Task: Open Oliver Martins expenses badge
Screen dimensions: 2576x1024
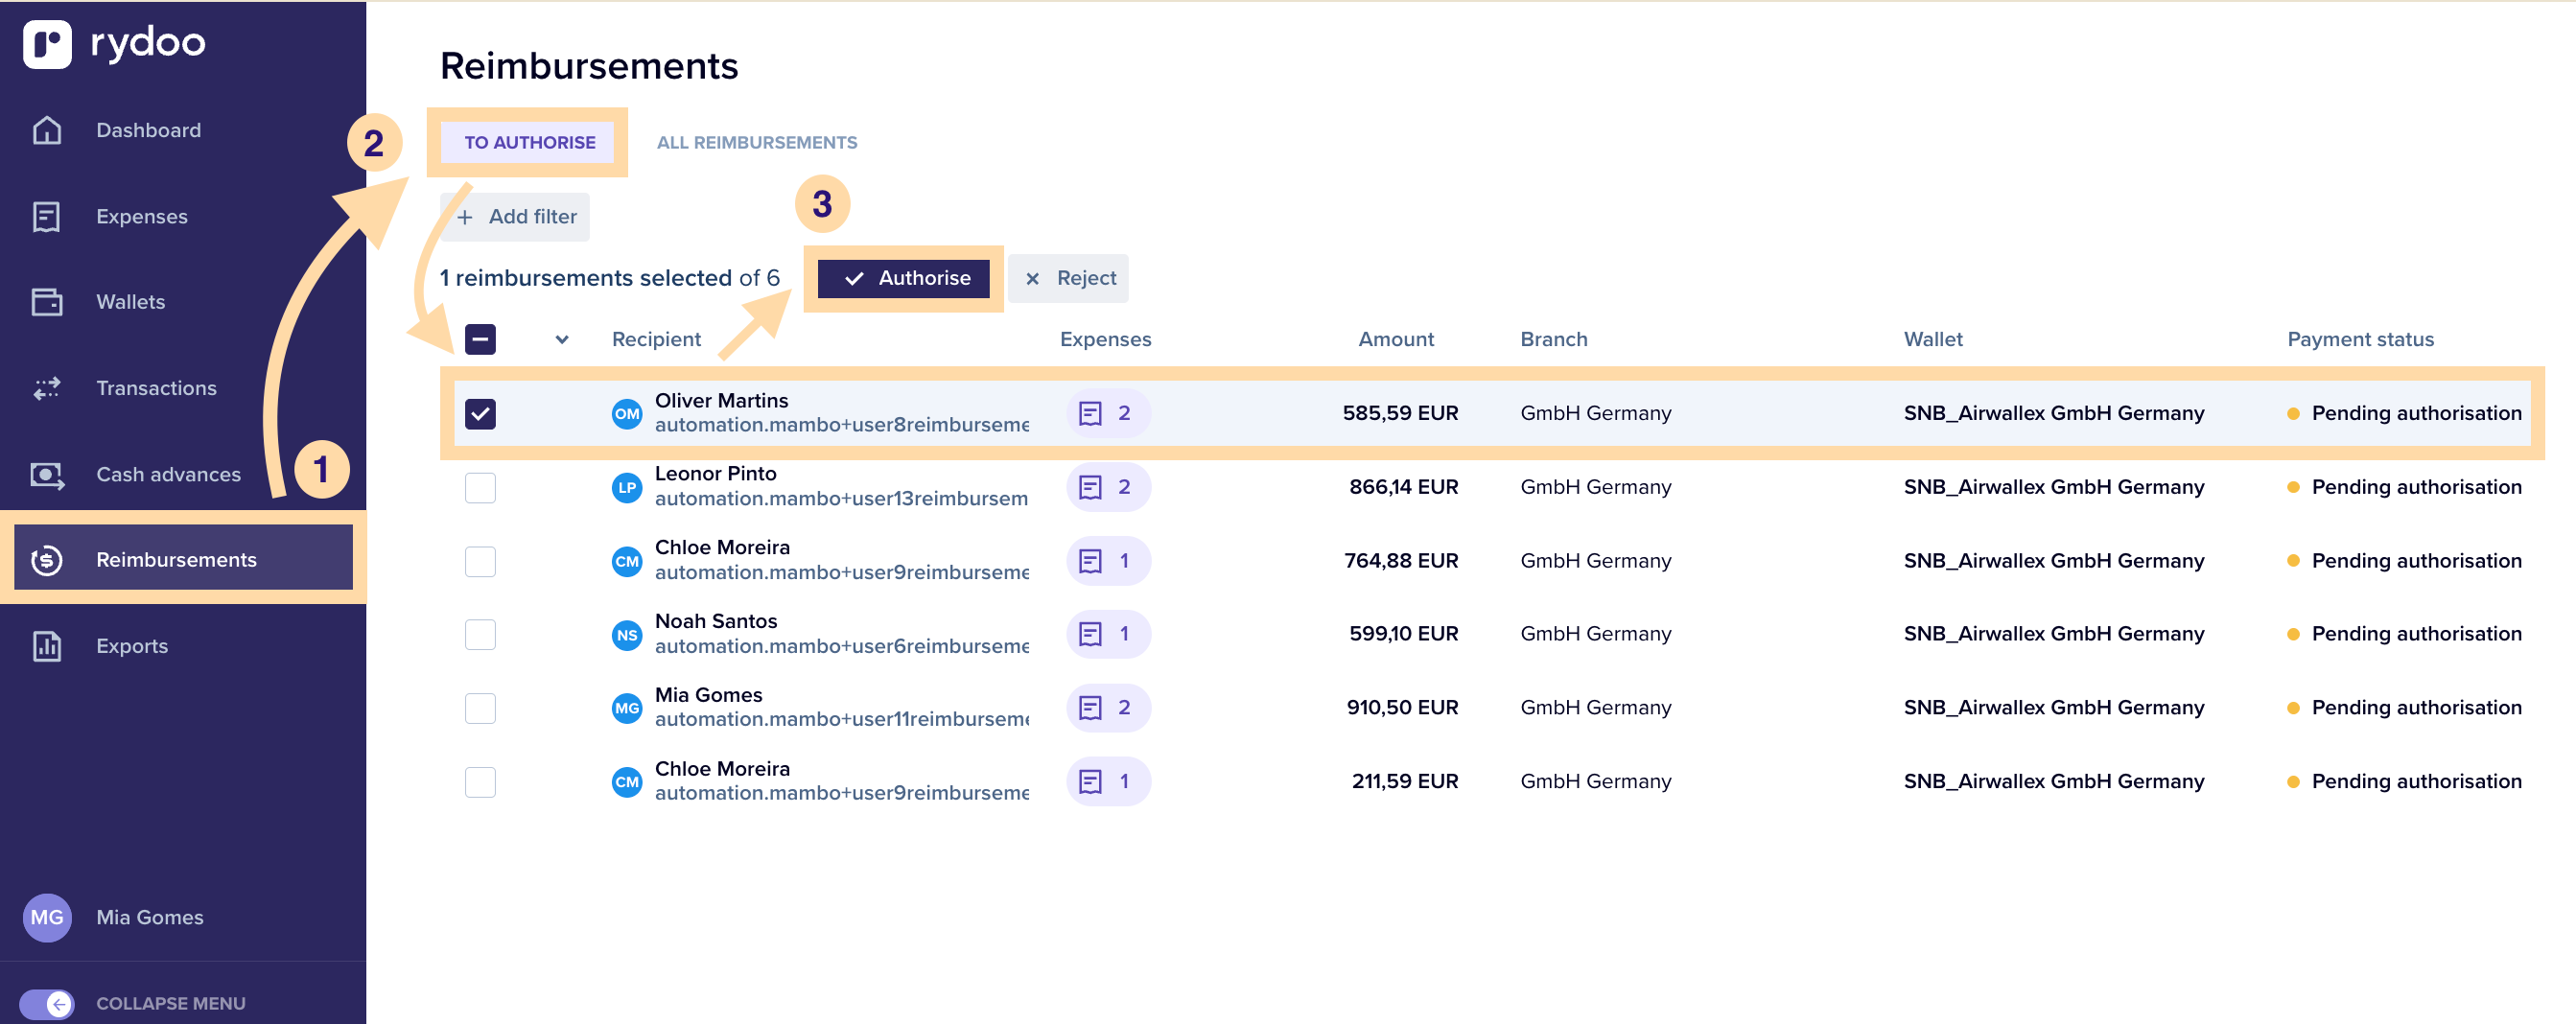Action: pyautogui.click(x=1108, y=413)
